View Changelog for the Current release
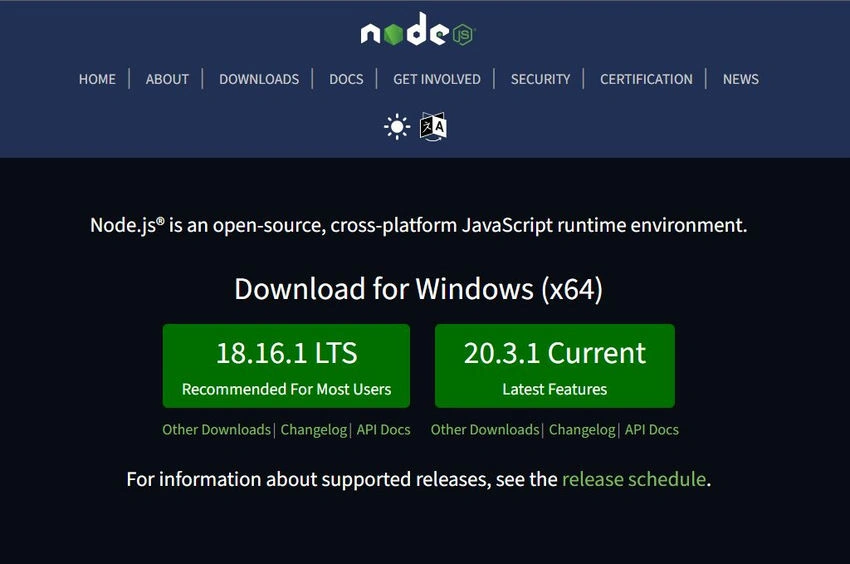850x564 pixels. point(582,430)
